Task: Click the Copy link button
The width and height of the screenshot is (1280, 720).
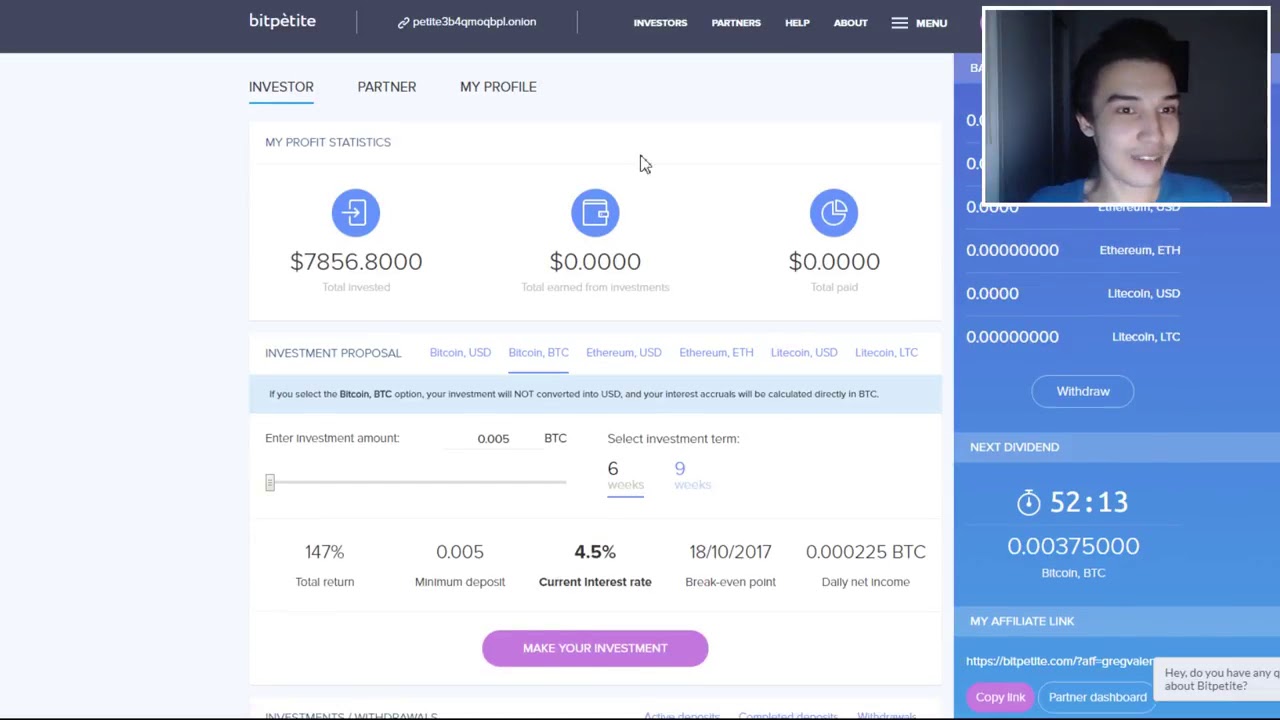Action: click(1001, 697)
